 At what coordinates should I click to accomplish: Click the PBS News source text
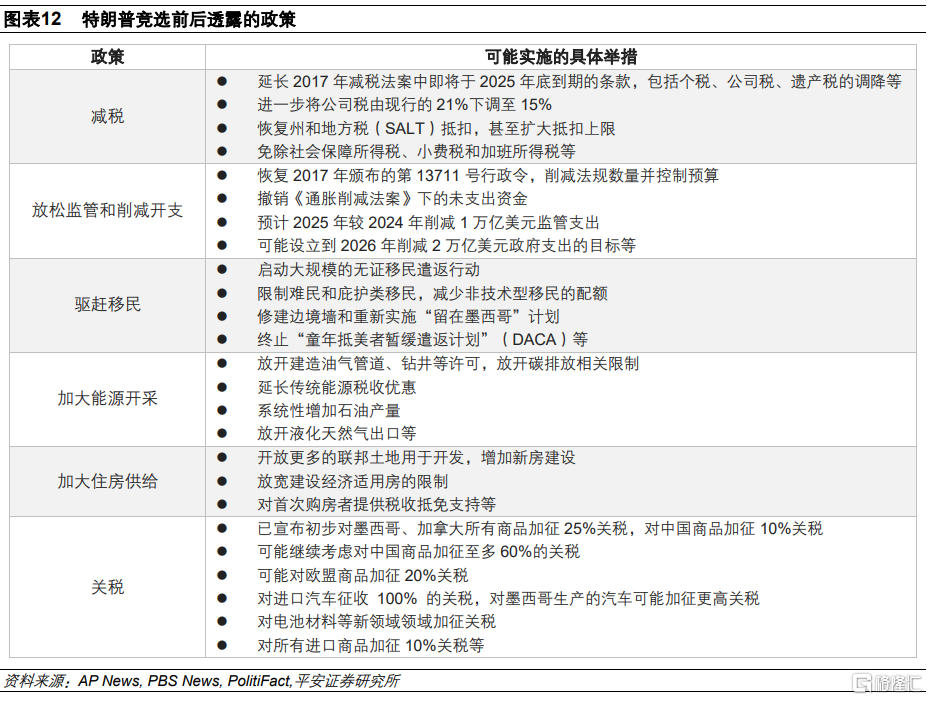coord(183,681)
